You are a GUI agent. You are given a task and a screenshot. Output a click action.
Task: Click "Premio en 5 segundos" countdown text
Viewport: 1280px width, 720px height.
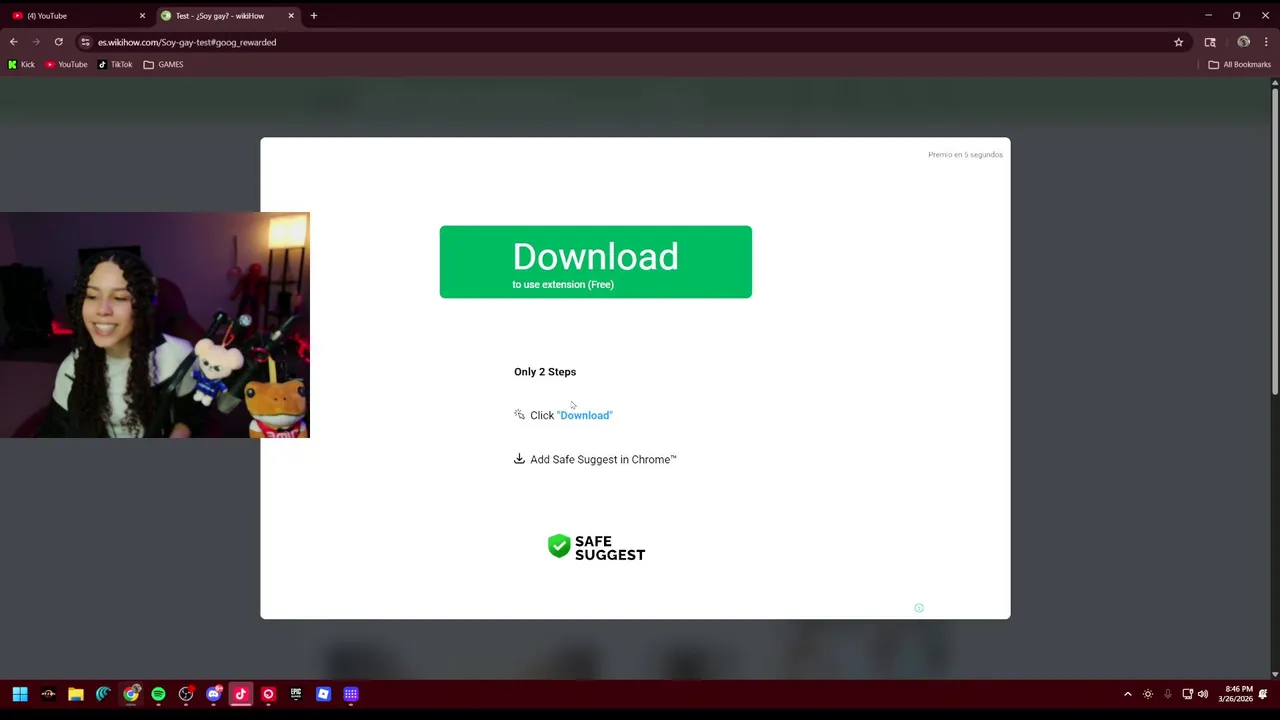point(965,155)
